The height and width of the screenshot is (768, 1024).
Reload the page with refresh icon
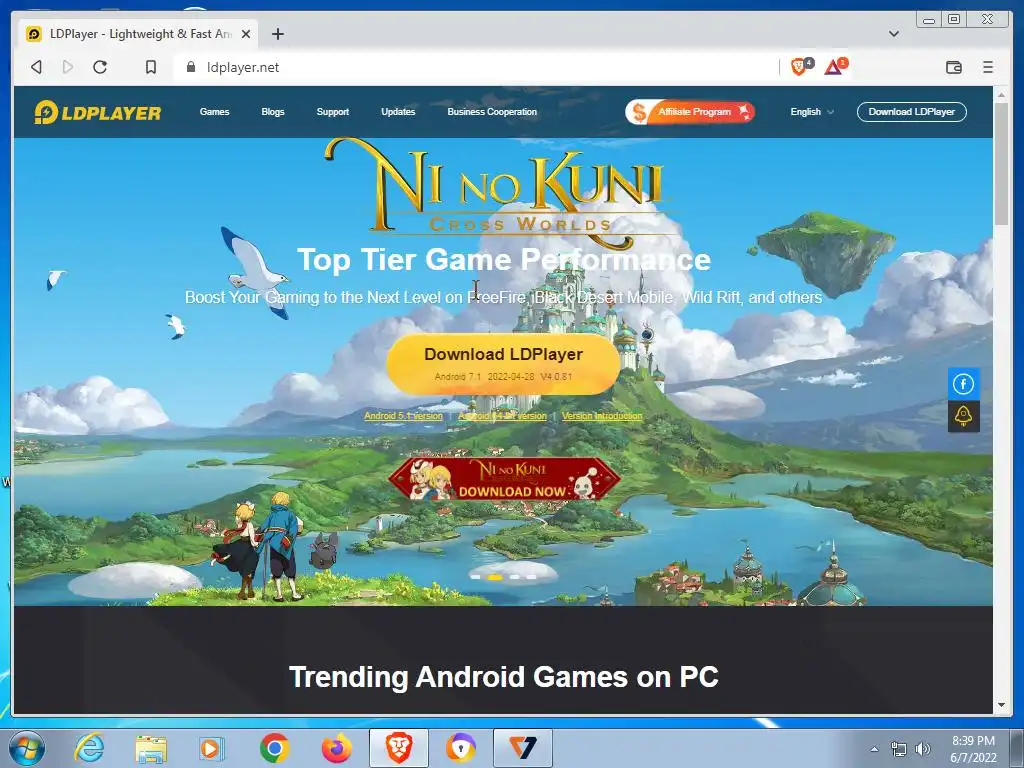[100, 67]
